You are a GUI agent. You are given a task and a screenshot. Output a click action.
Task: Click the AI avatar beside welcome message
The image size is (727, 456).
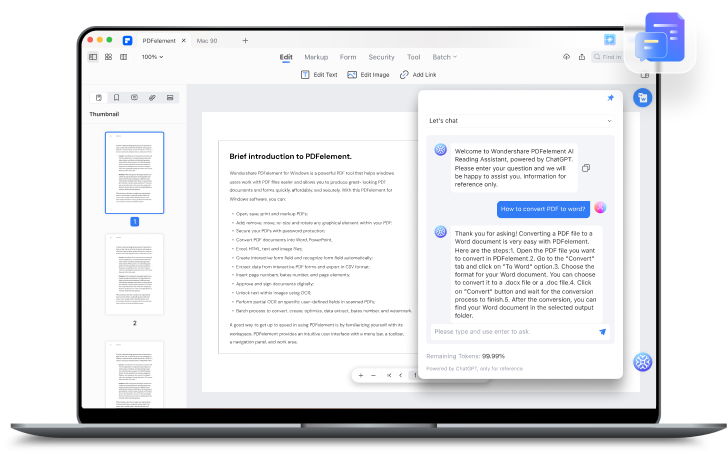(x=440, y=150)
